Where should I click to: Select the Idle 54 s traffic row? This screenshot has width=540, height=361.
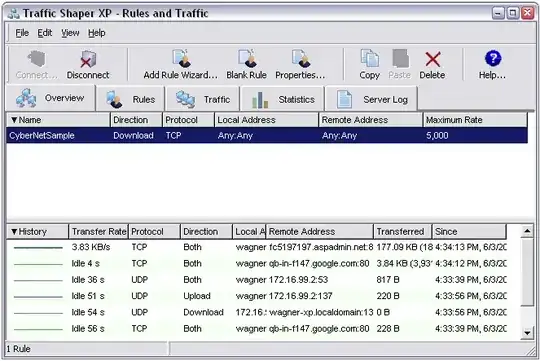(x=257, y=312)
